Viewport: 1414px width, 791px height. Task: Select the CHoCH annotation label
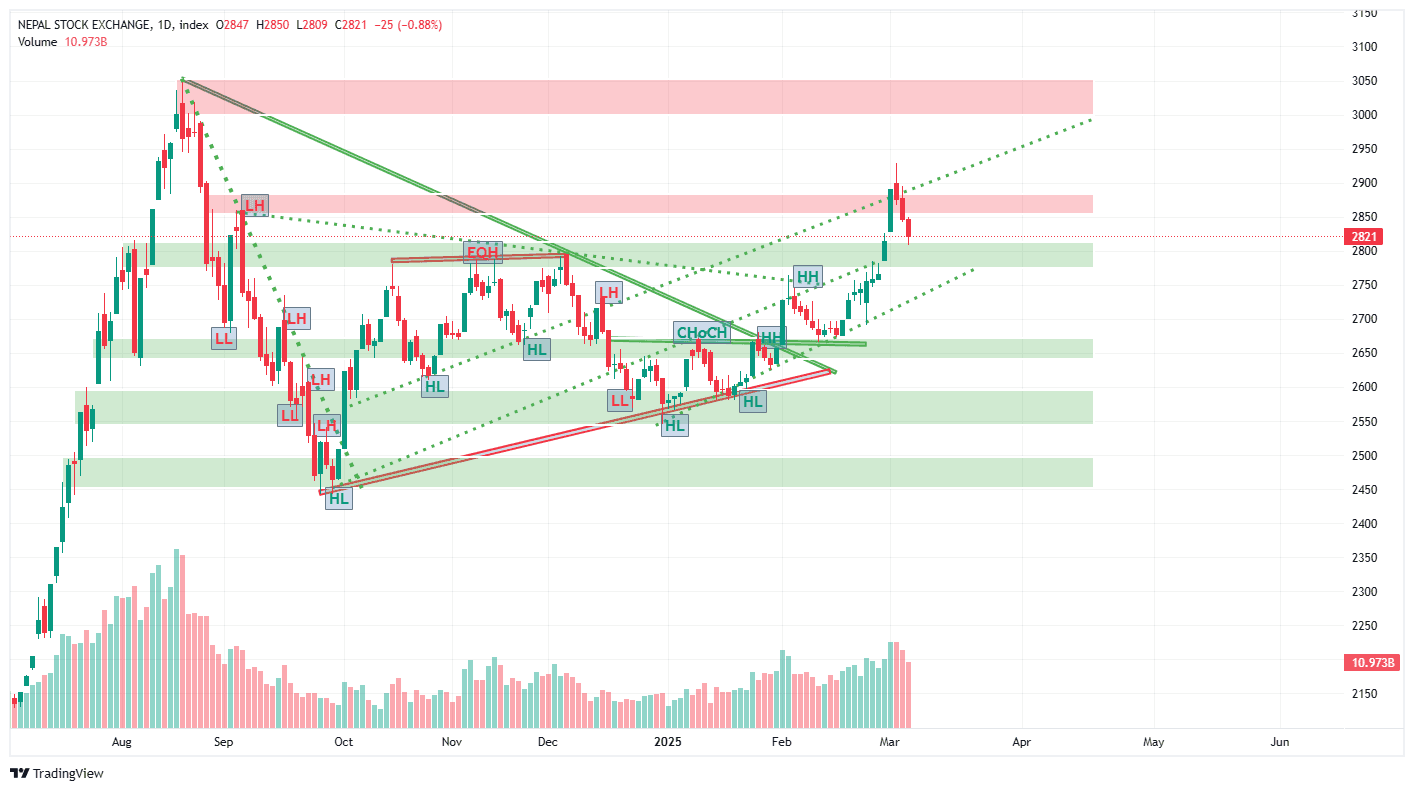[701, 333]
